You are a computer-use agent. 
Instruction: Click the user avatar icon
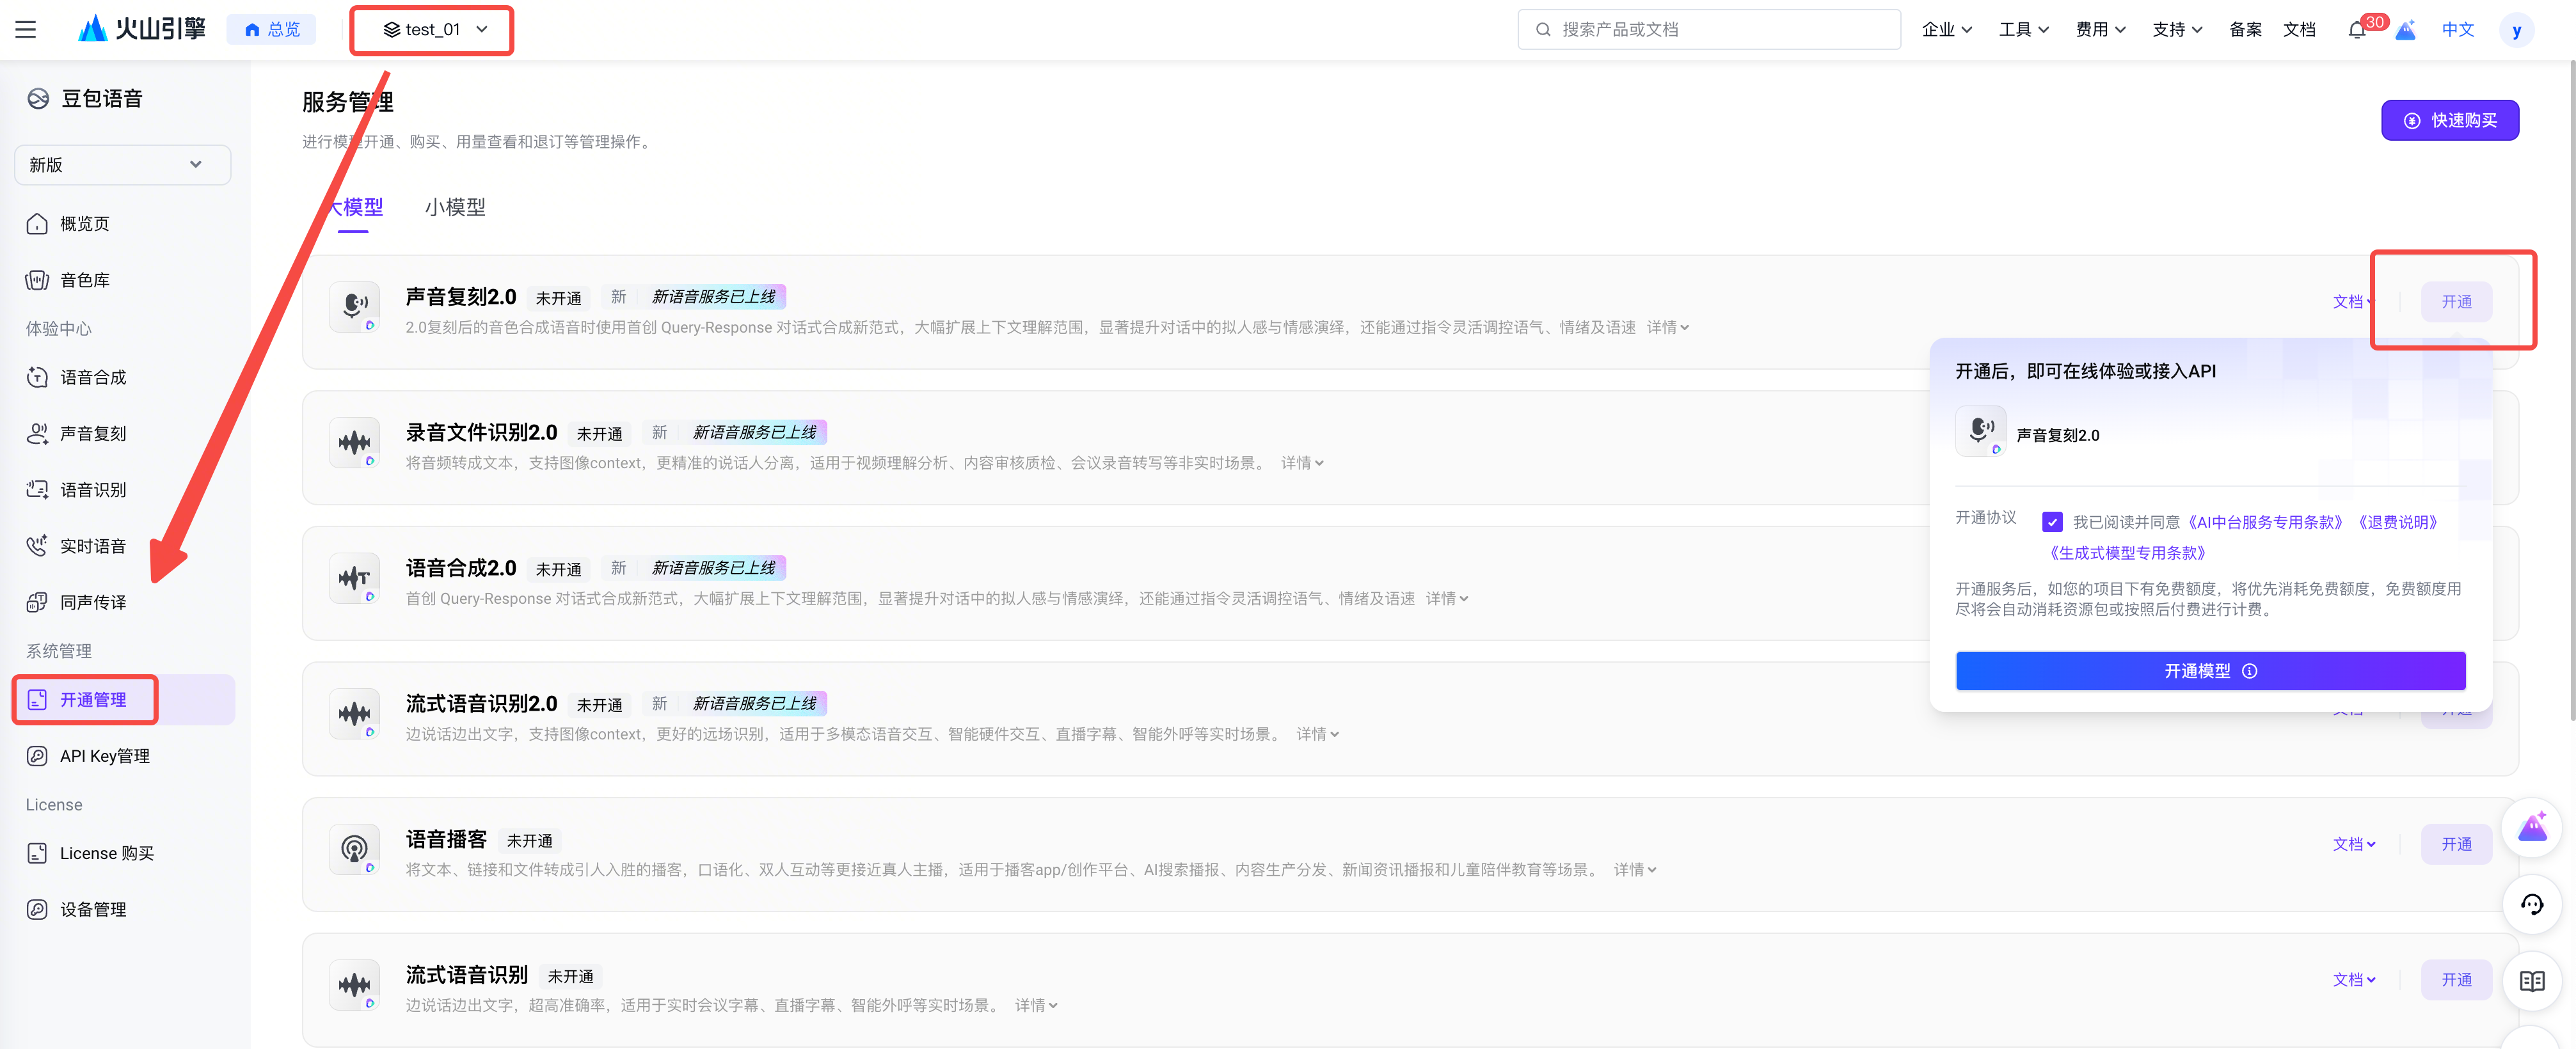(2516, 30)
